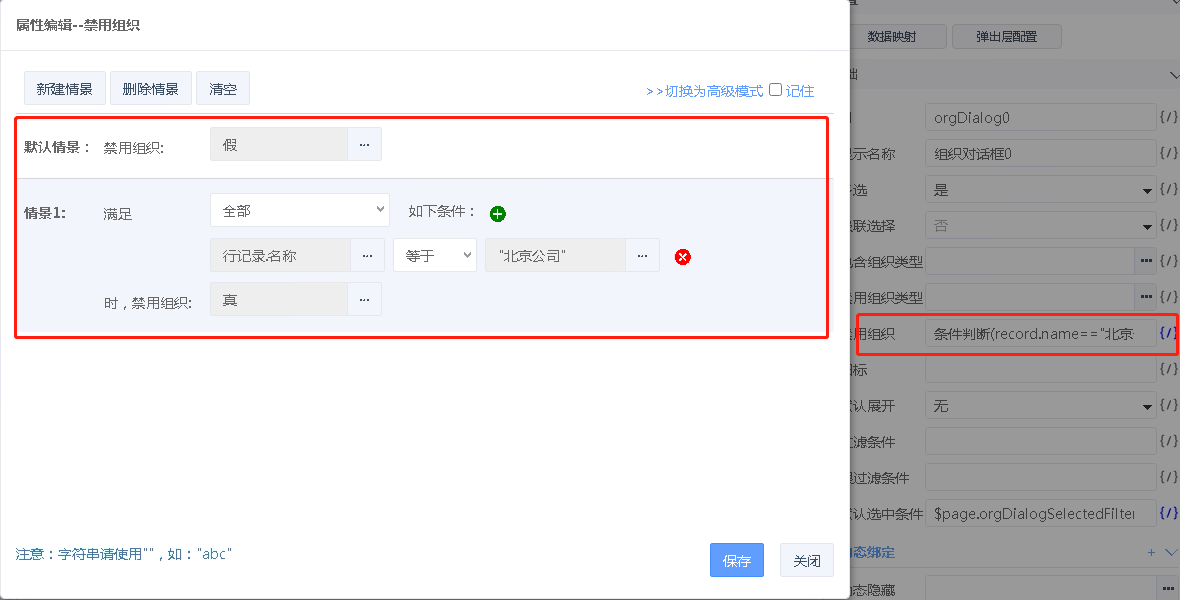Toggle the 记住 checkbox
Image resolution: width=1180 pixels, height=600 pixels.
[x=775, y=90]
